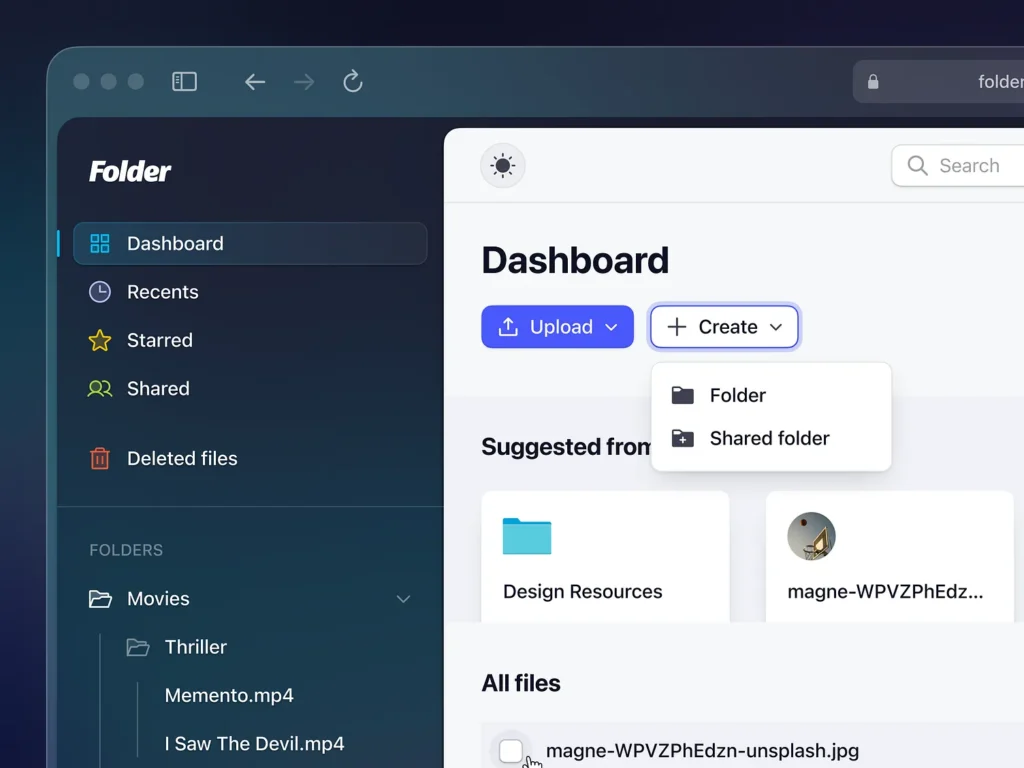
Task: Click the Recents clock icon
Action: (100, 292)
